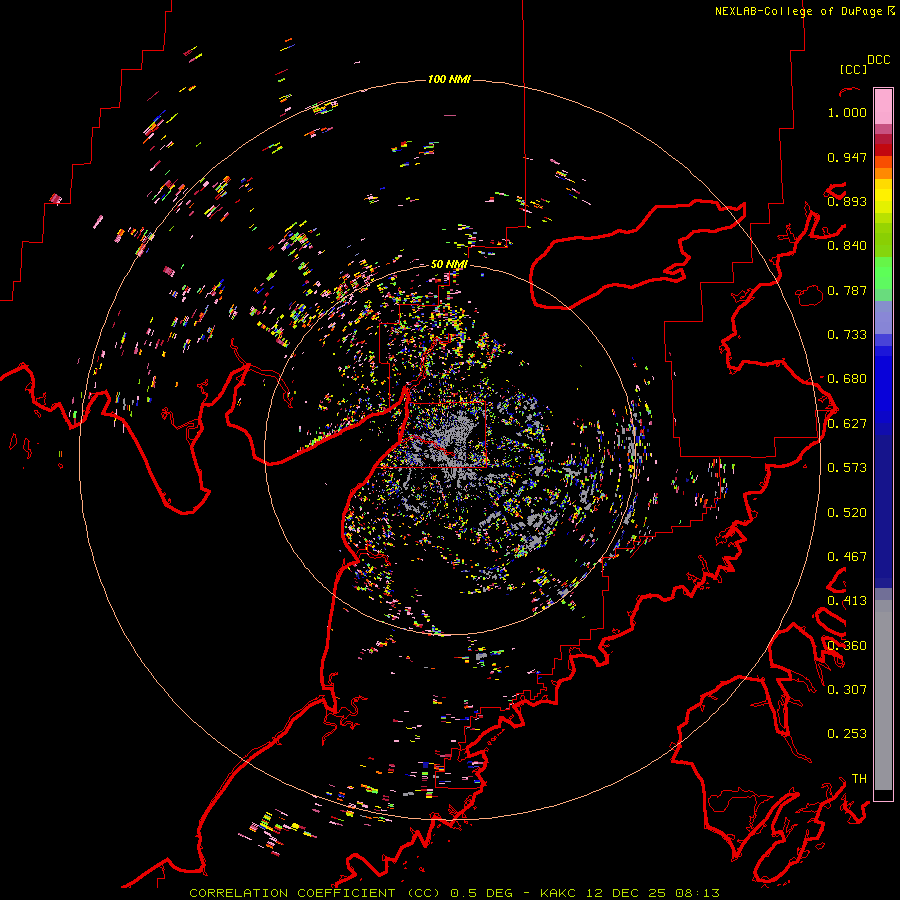
Task: Click the 100 NMI range ring label
Action: point(449,79)
